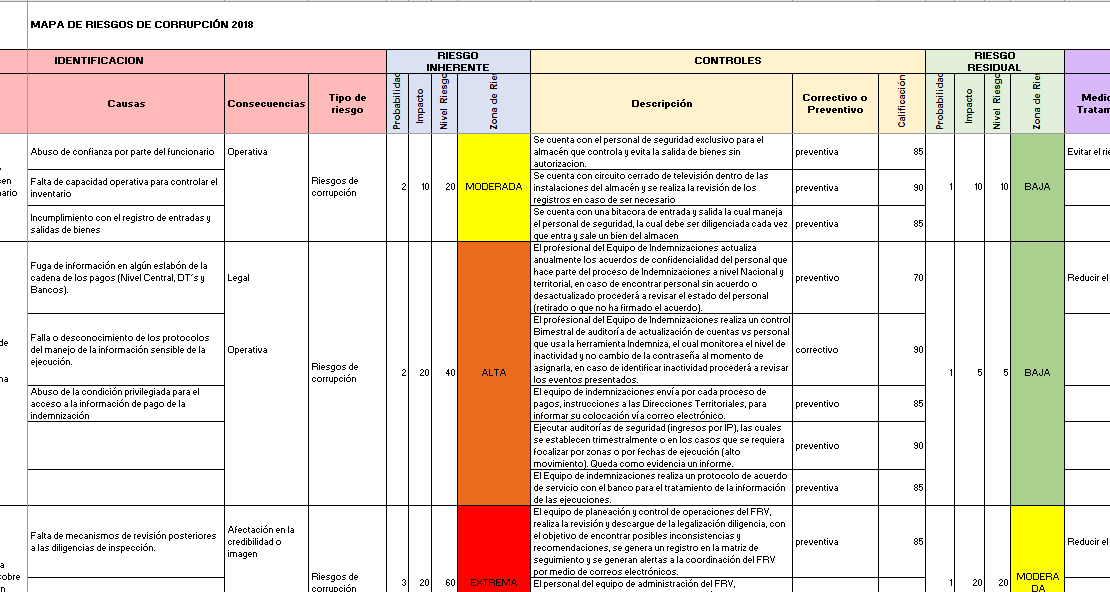1110x592 pixels.
Task: Click inherent risk level 60 cell
Action: tap(445, 550)
